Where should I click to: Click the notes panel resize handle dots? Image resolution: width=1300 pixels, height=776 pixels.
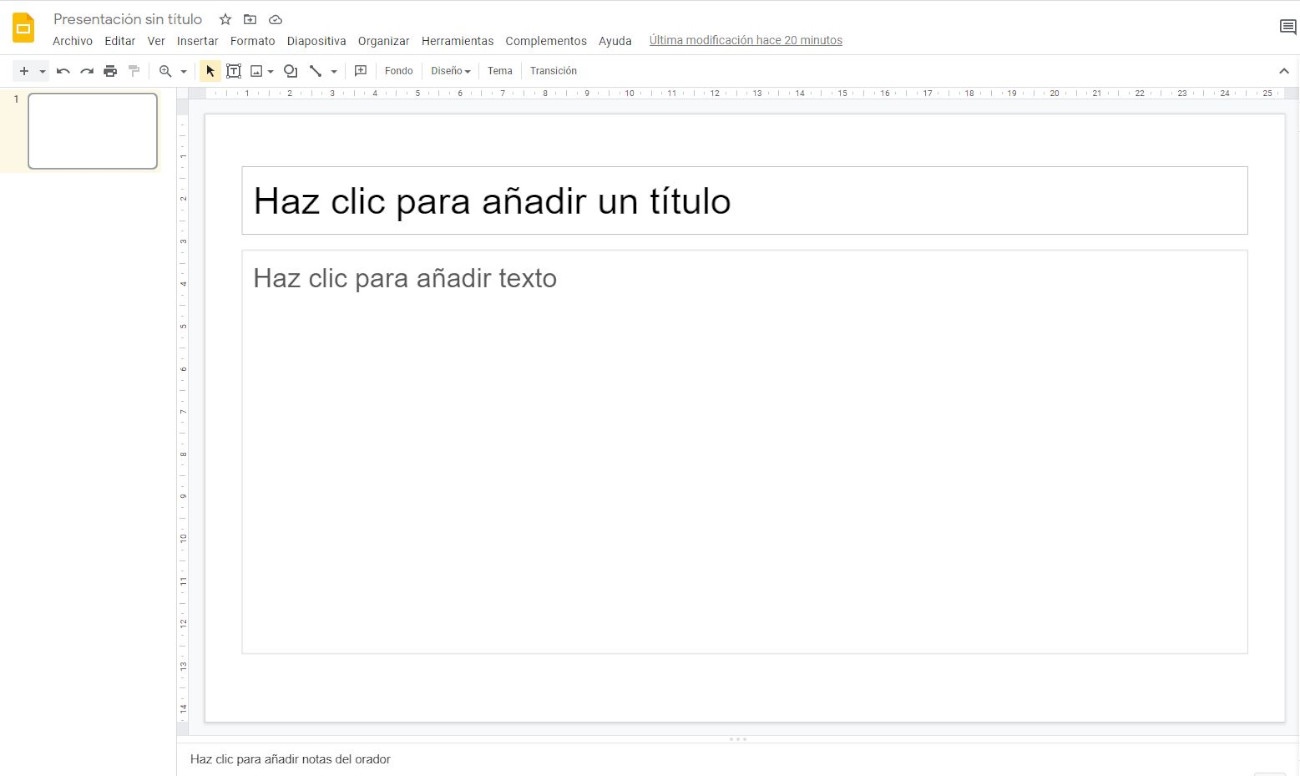(738, 739)
